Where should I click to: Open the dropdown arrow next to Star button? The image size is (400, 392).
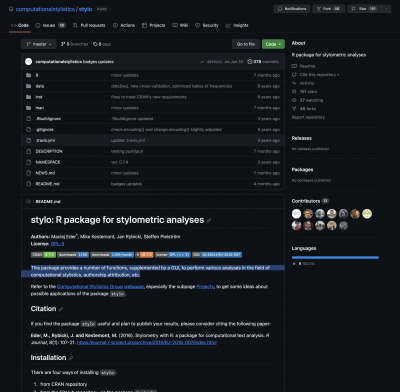coord(386,9)
